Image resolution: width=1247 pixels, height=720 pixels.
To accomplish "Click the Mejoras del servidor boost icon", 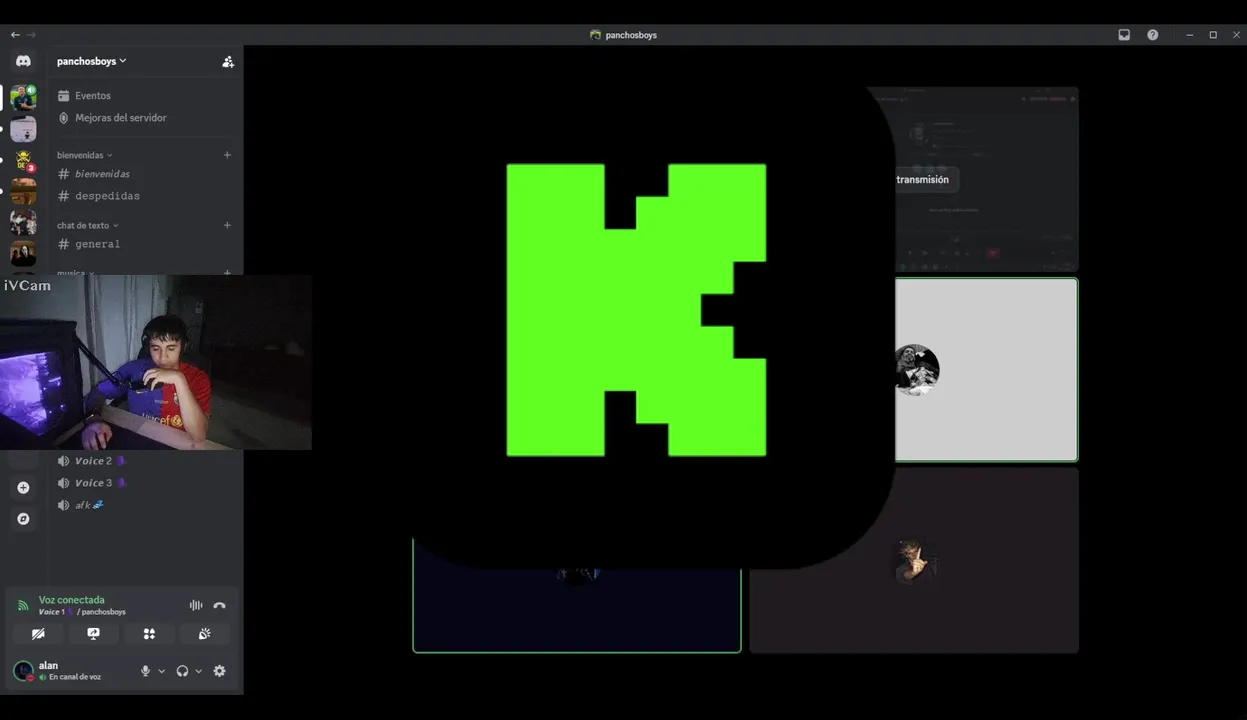I will (64, 118).
